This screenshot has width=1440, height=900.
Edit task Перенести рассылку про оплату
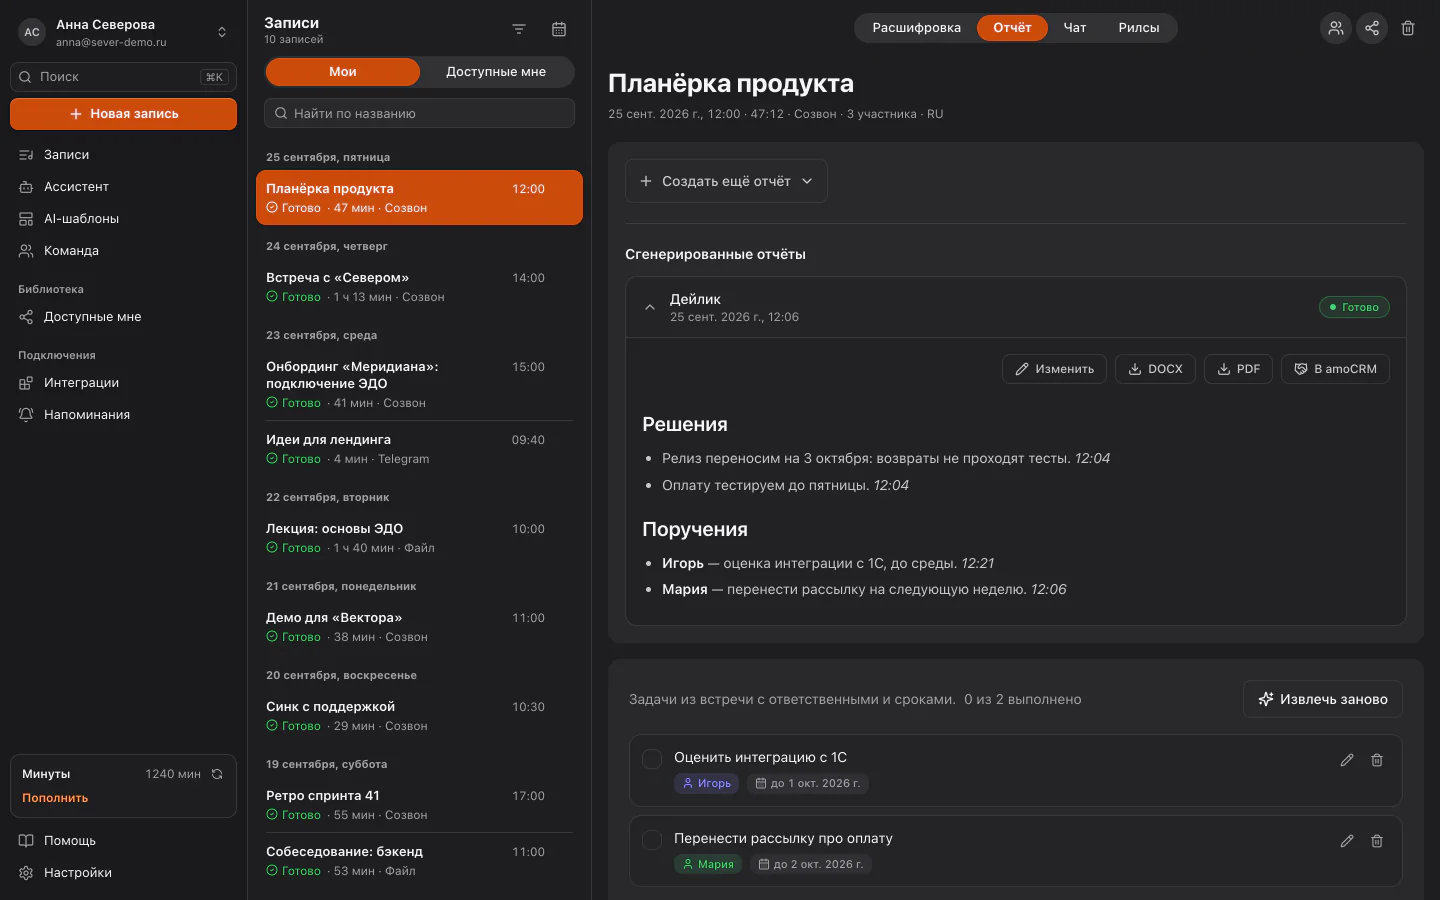(1347, 841)
